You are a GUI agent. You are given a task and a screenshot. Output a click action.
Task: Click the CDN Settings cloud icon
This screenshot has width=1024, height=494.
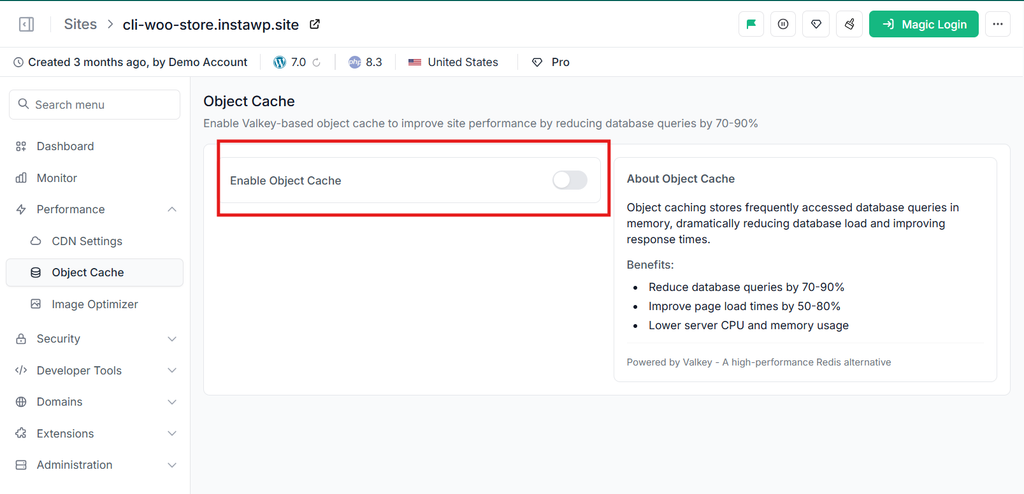(x=36, y=241)
